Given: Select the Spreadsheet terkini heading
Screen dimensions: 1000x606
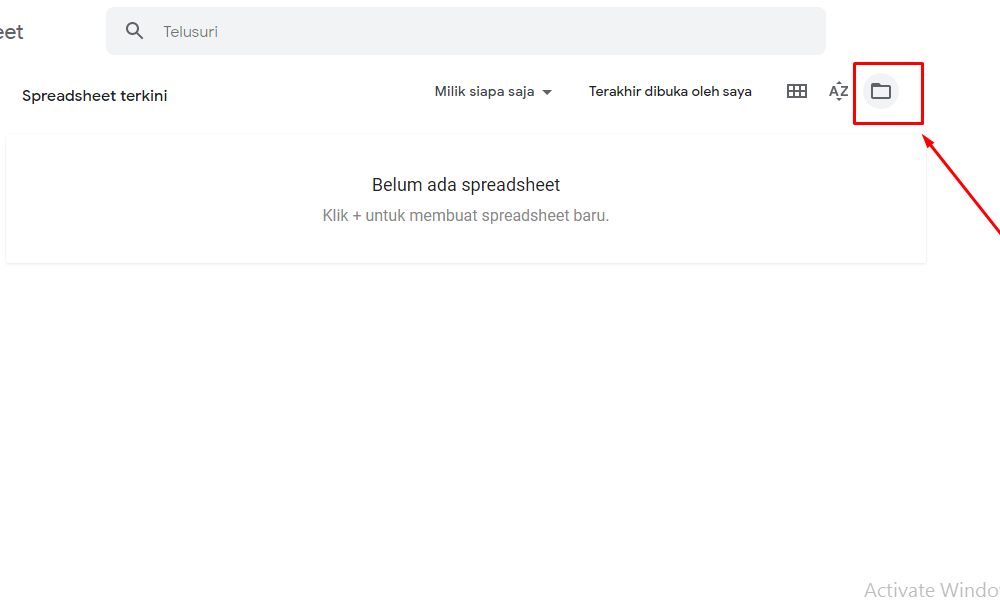Looking at the screenshot, I should tap(94, 96).
